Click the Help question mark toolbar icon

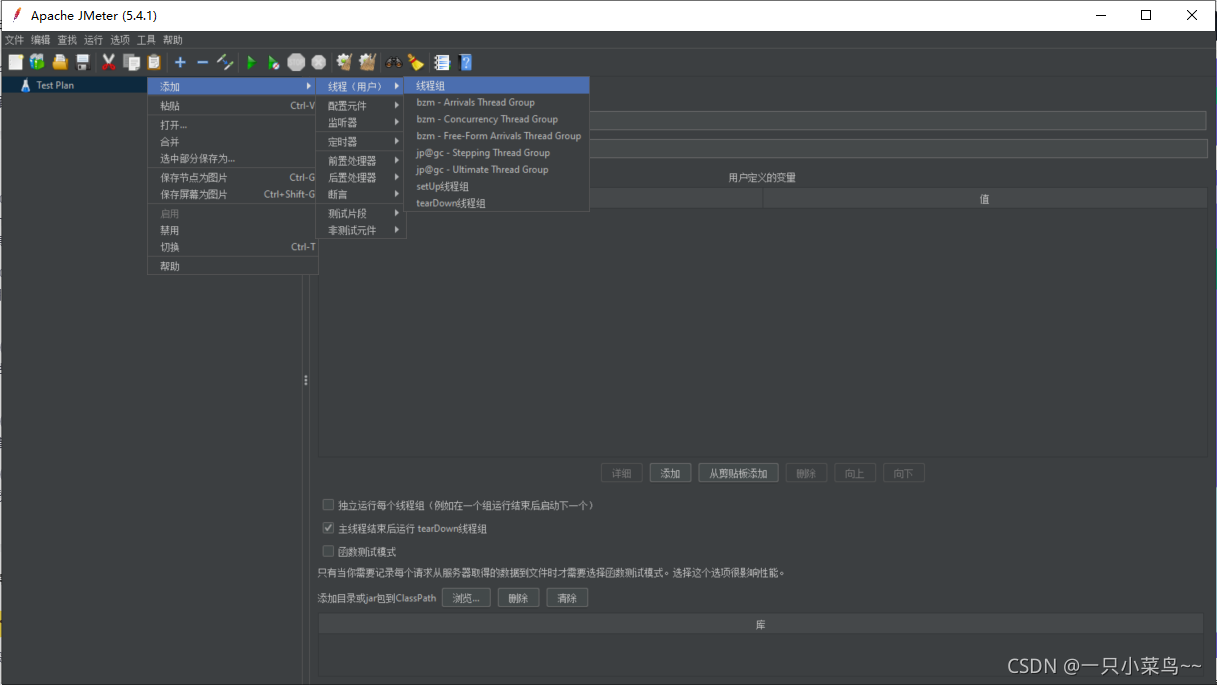pos(465,62)
